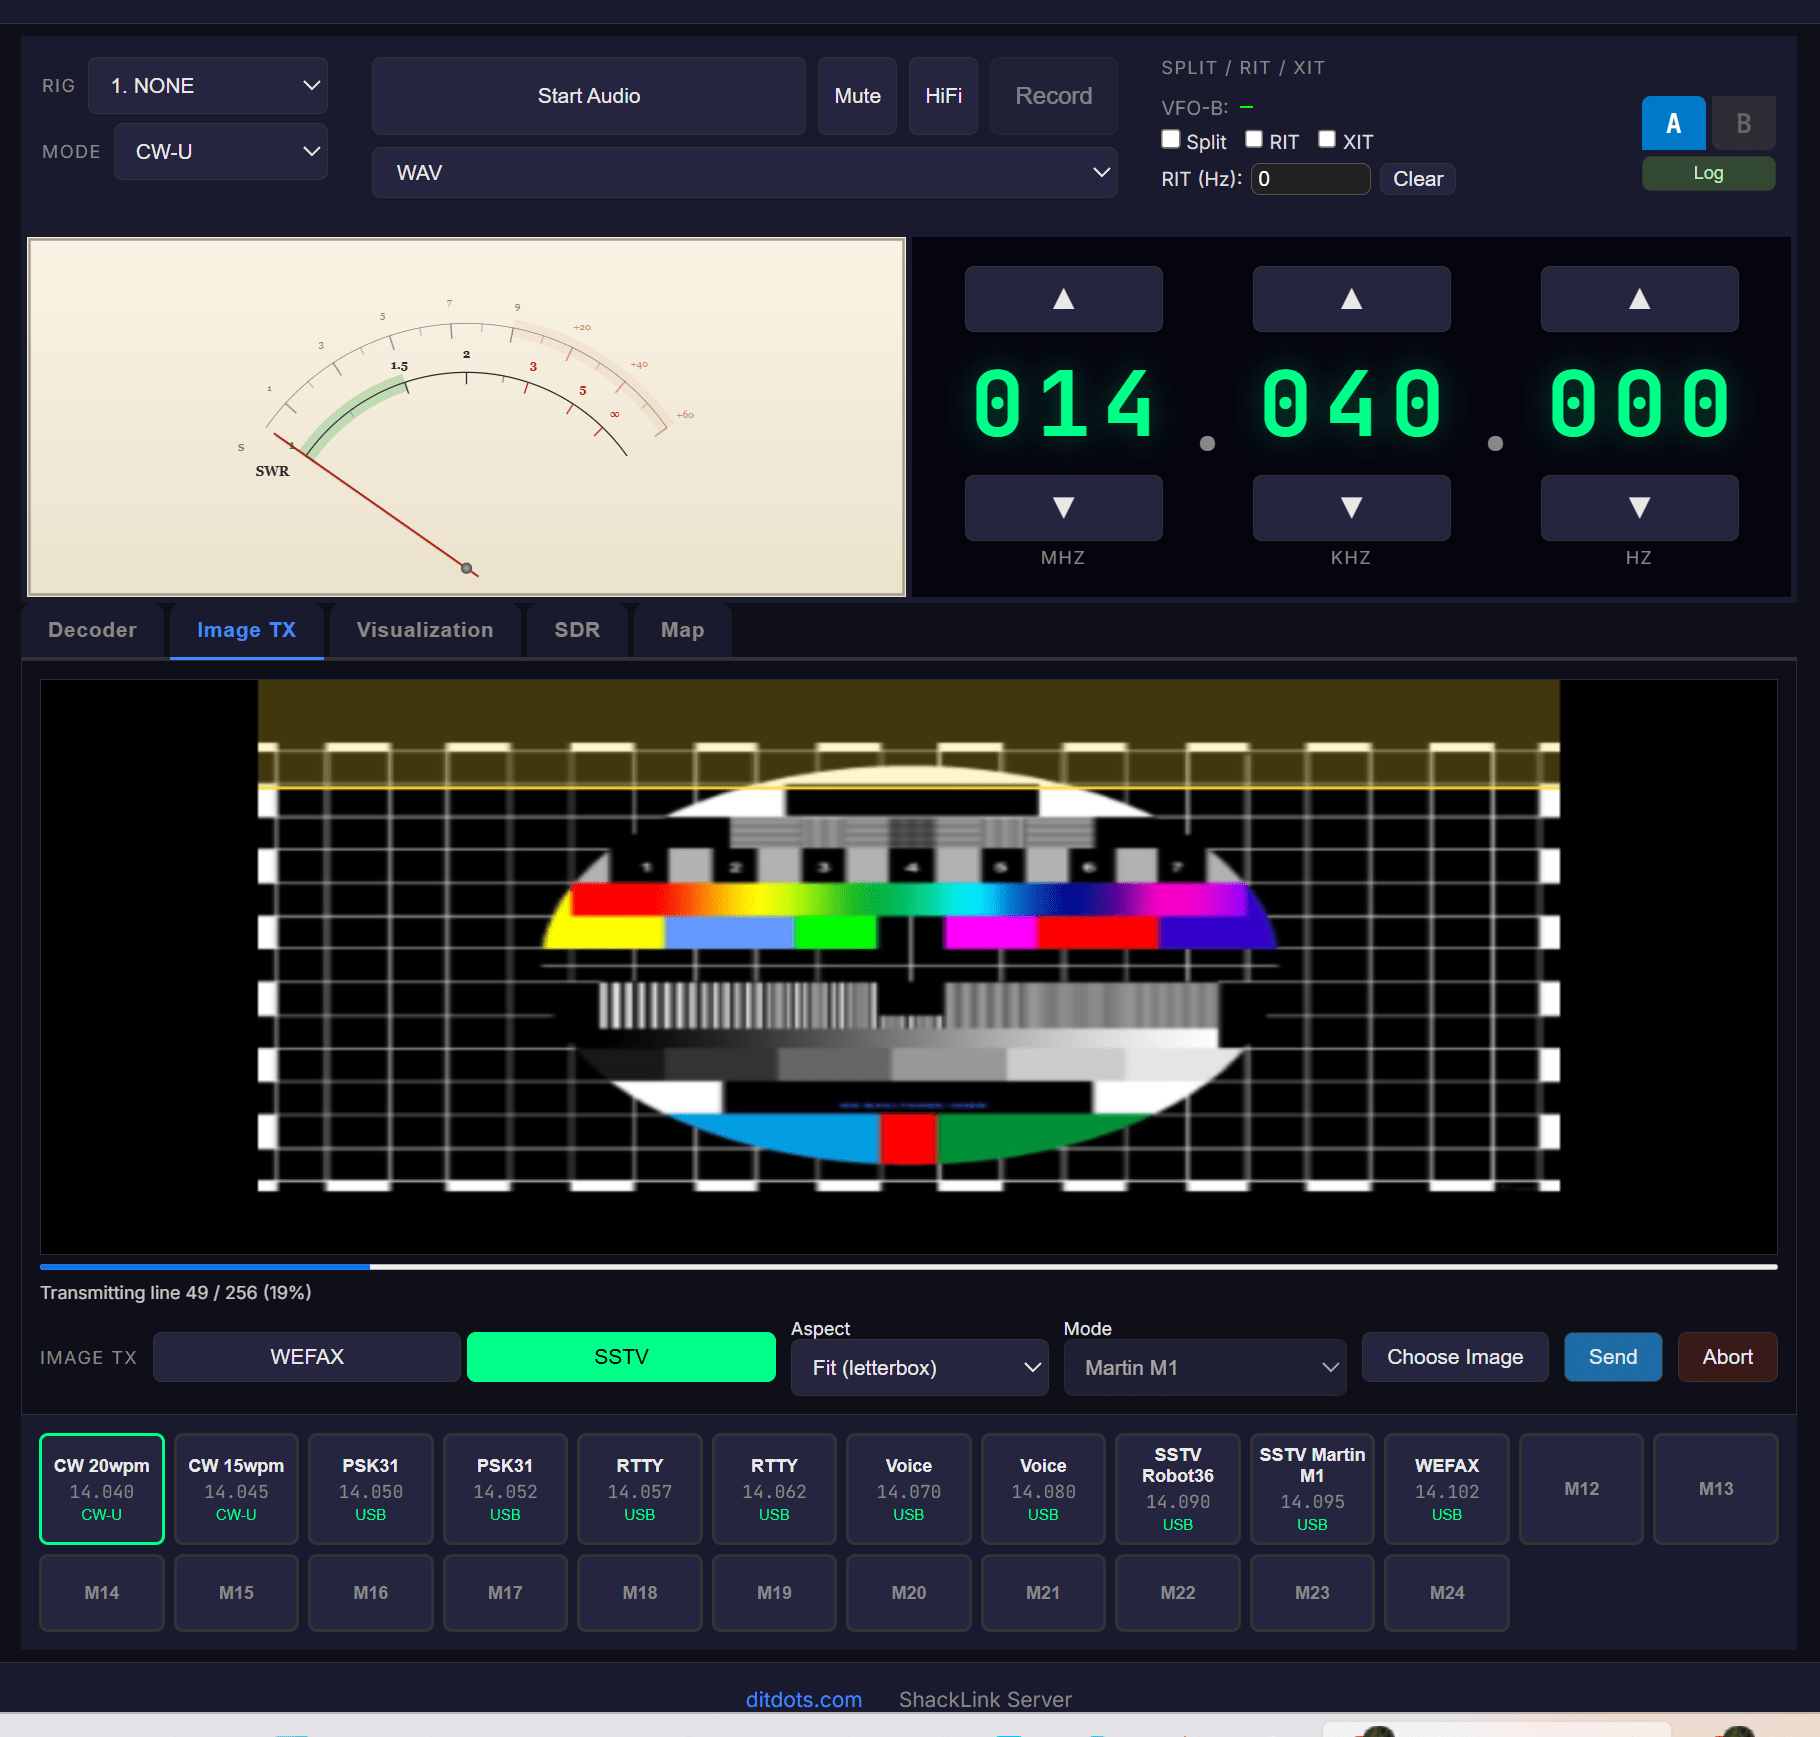
Task: Switch image TX to SSTV
Action: pyautogui.click(x=621, y=1357)
